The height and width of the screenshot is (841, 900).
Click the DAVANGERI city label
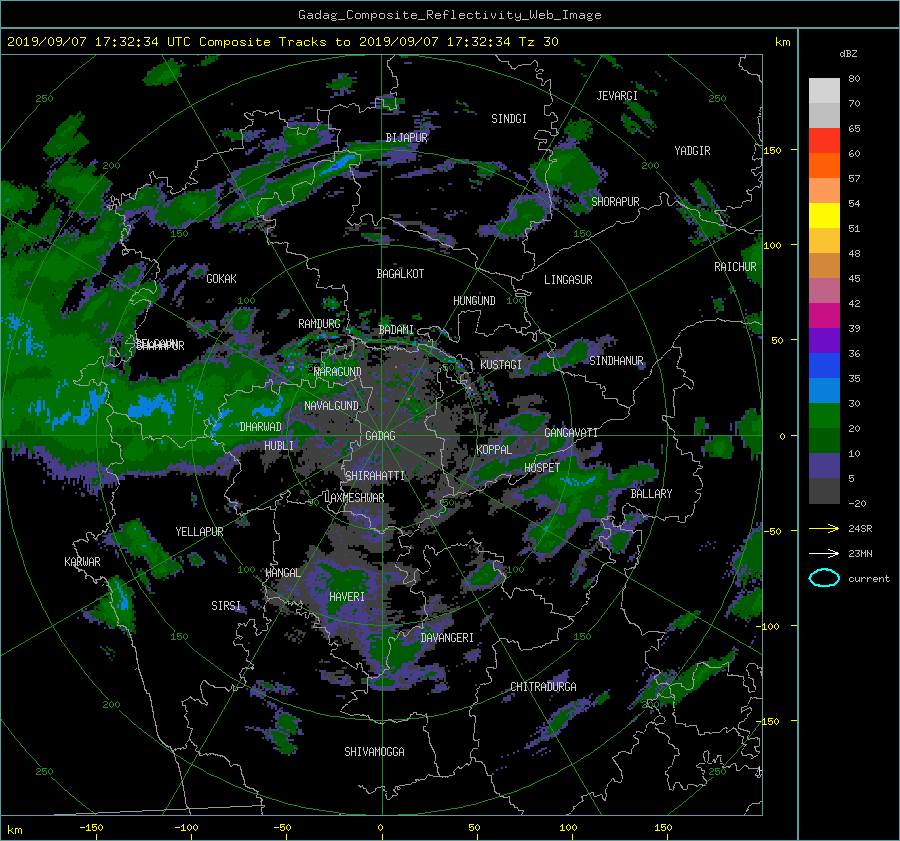447,638
